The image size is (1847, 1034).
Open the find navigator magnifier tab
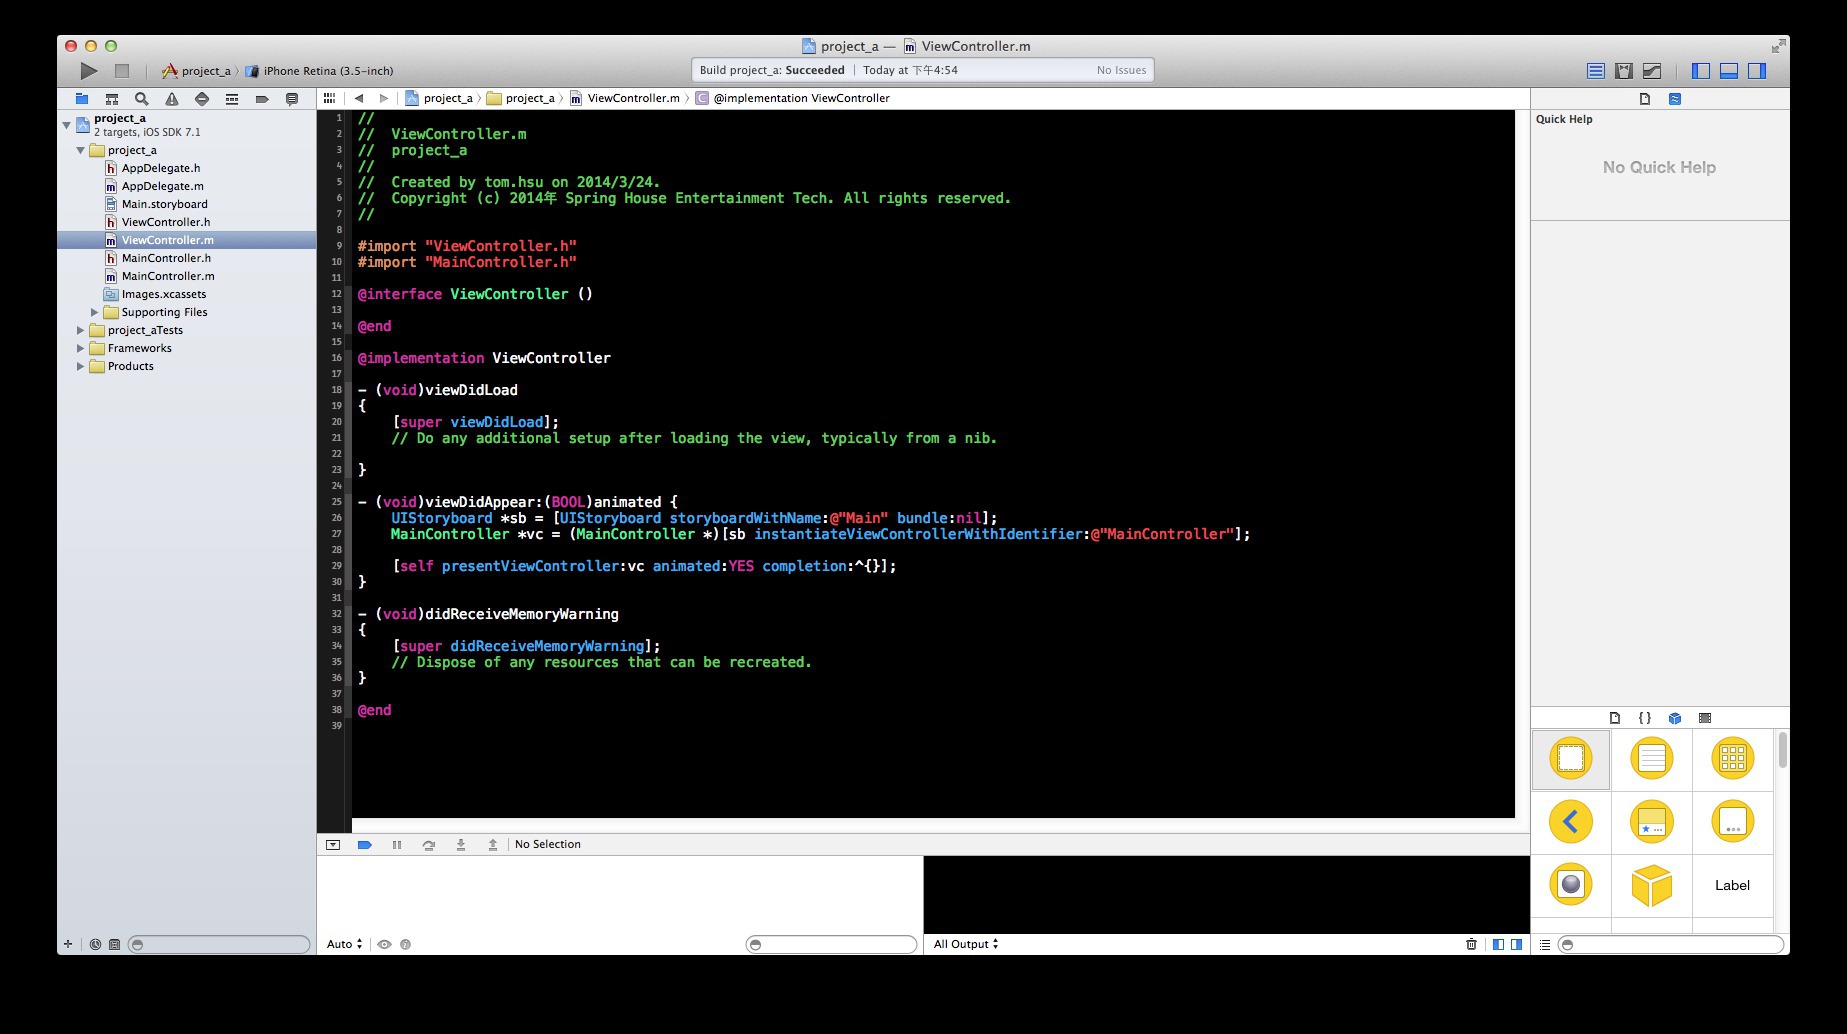click(x=142, y=99)
